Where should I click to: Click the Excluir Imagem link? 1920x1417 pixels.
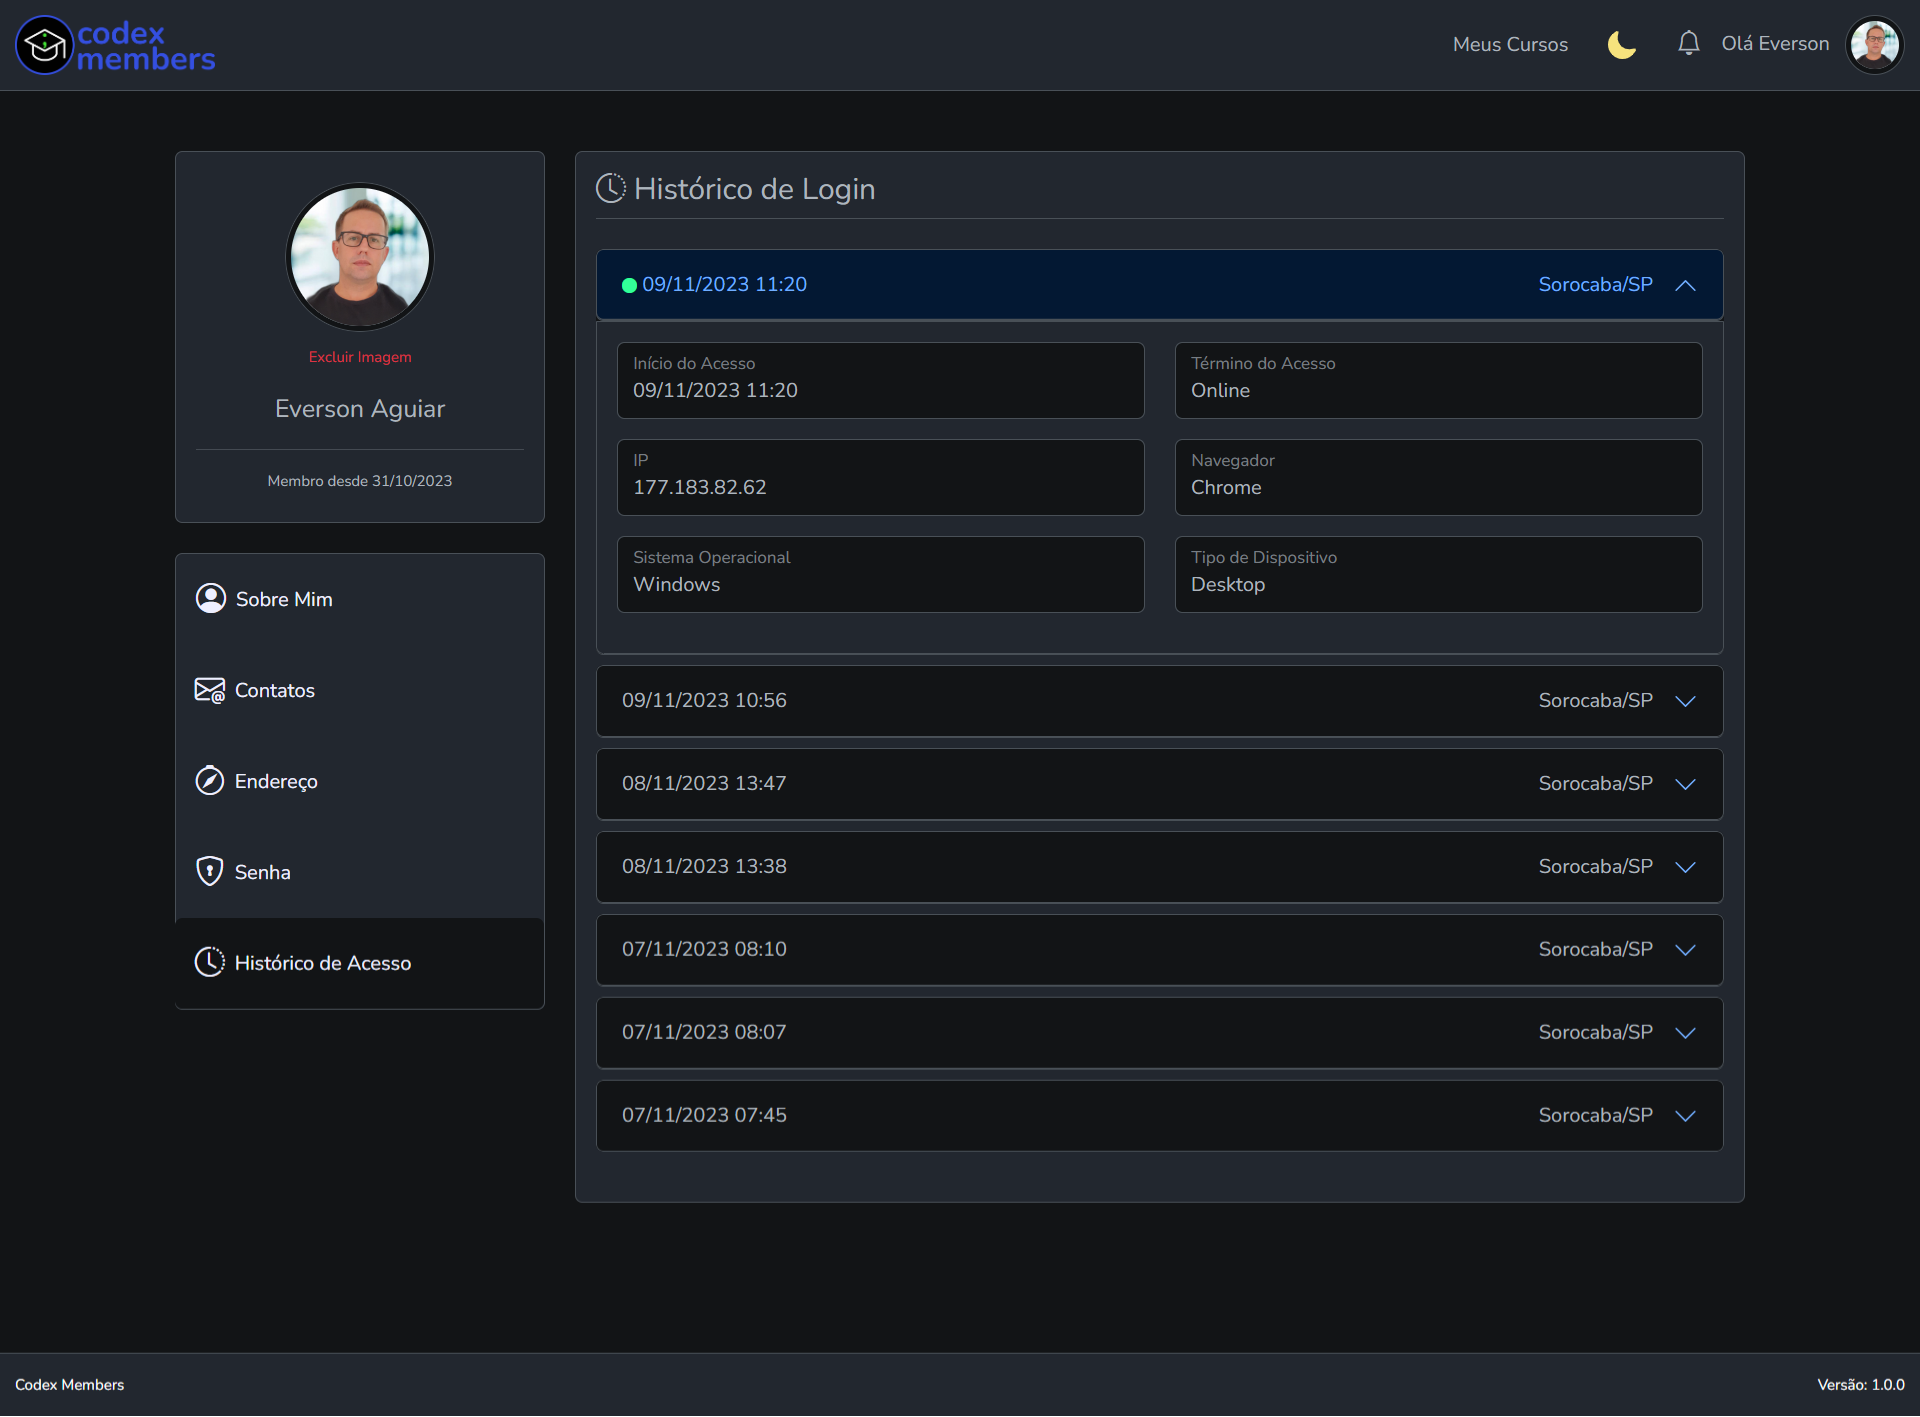(x=359, y=356)
